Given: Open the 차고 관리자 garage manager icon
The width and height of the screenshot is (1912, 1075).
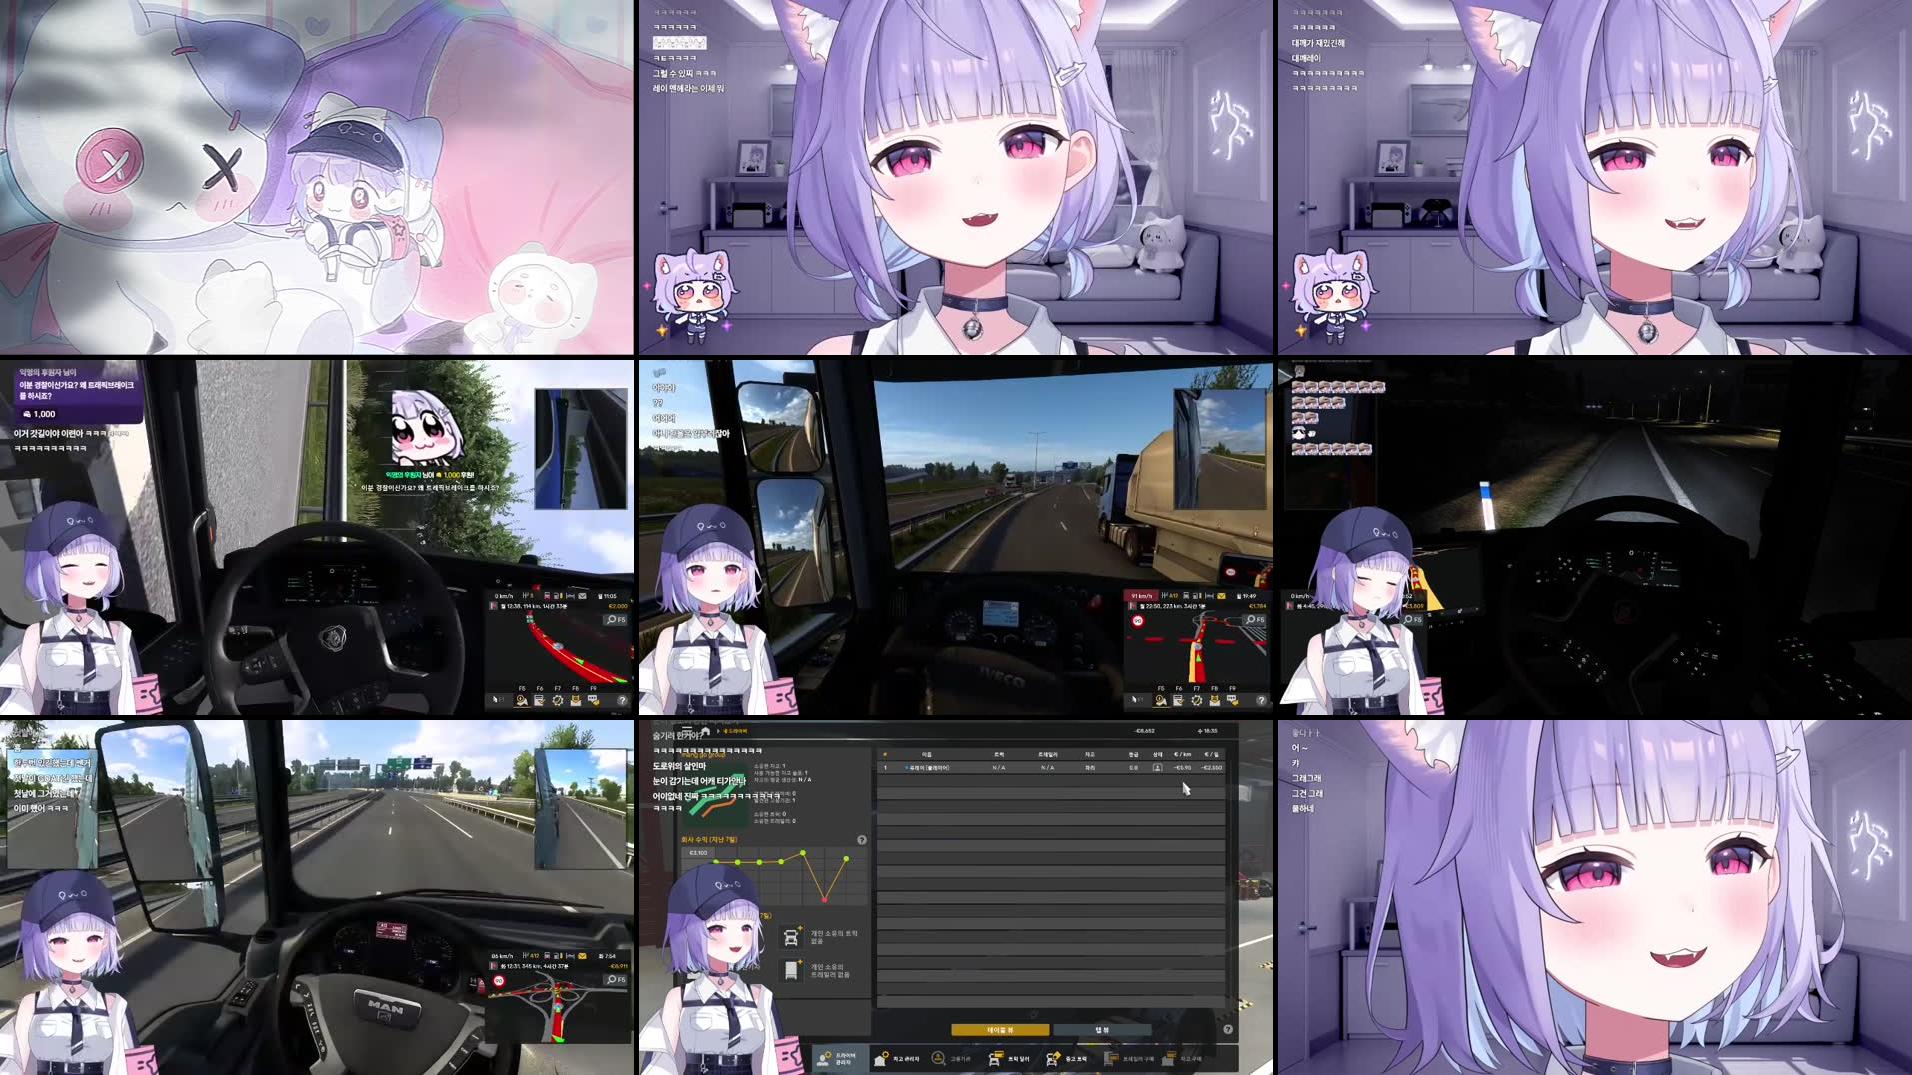Looking at the screenshot, I should pyautogui.click(x=880, y=1059).
